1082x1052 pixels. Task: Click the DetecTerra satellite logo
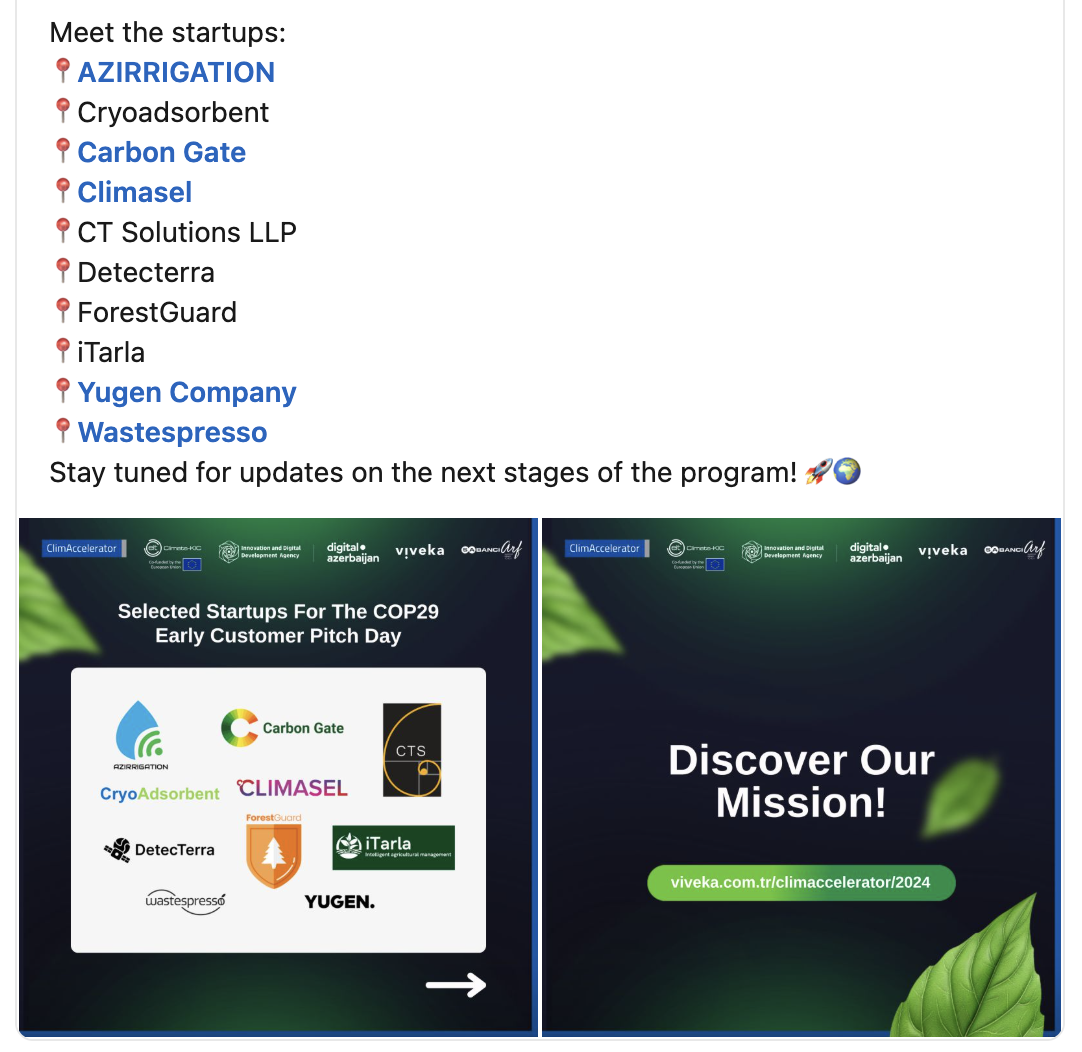[159, 850]
